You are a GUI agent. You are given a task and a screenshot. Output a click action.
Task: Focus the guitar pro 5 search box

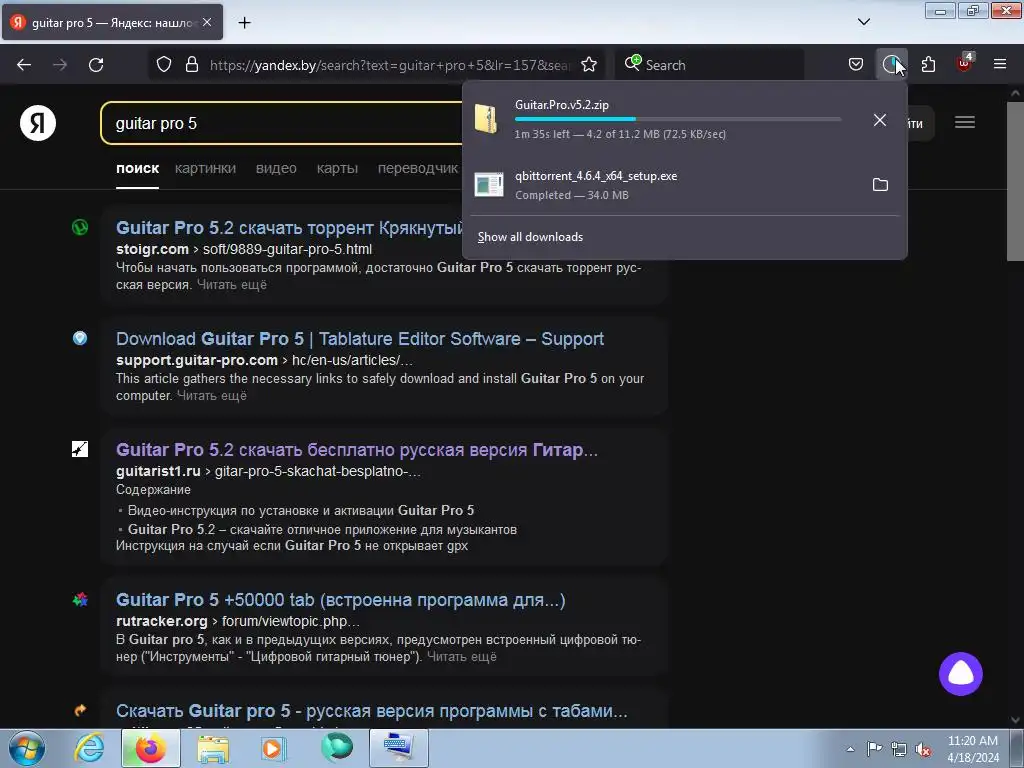point(281,123)
